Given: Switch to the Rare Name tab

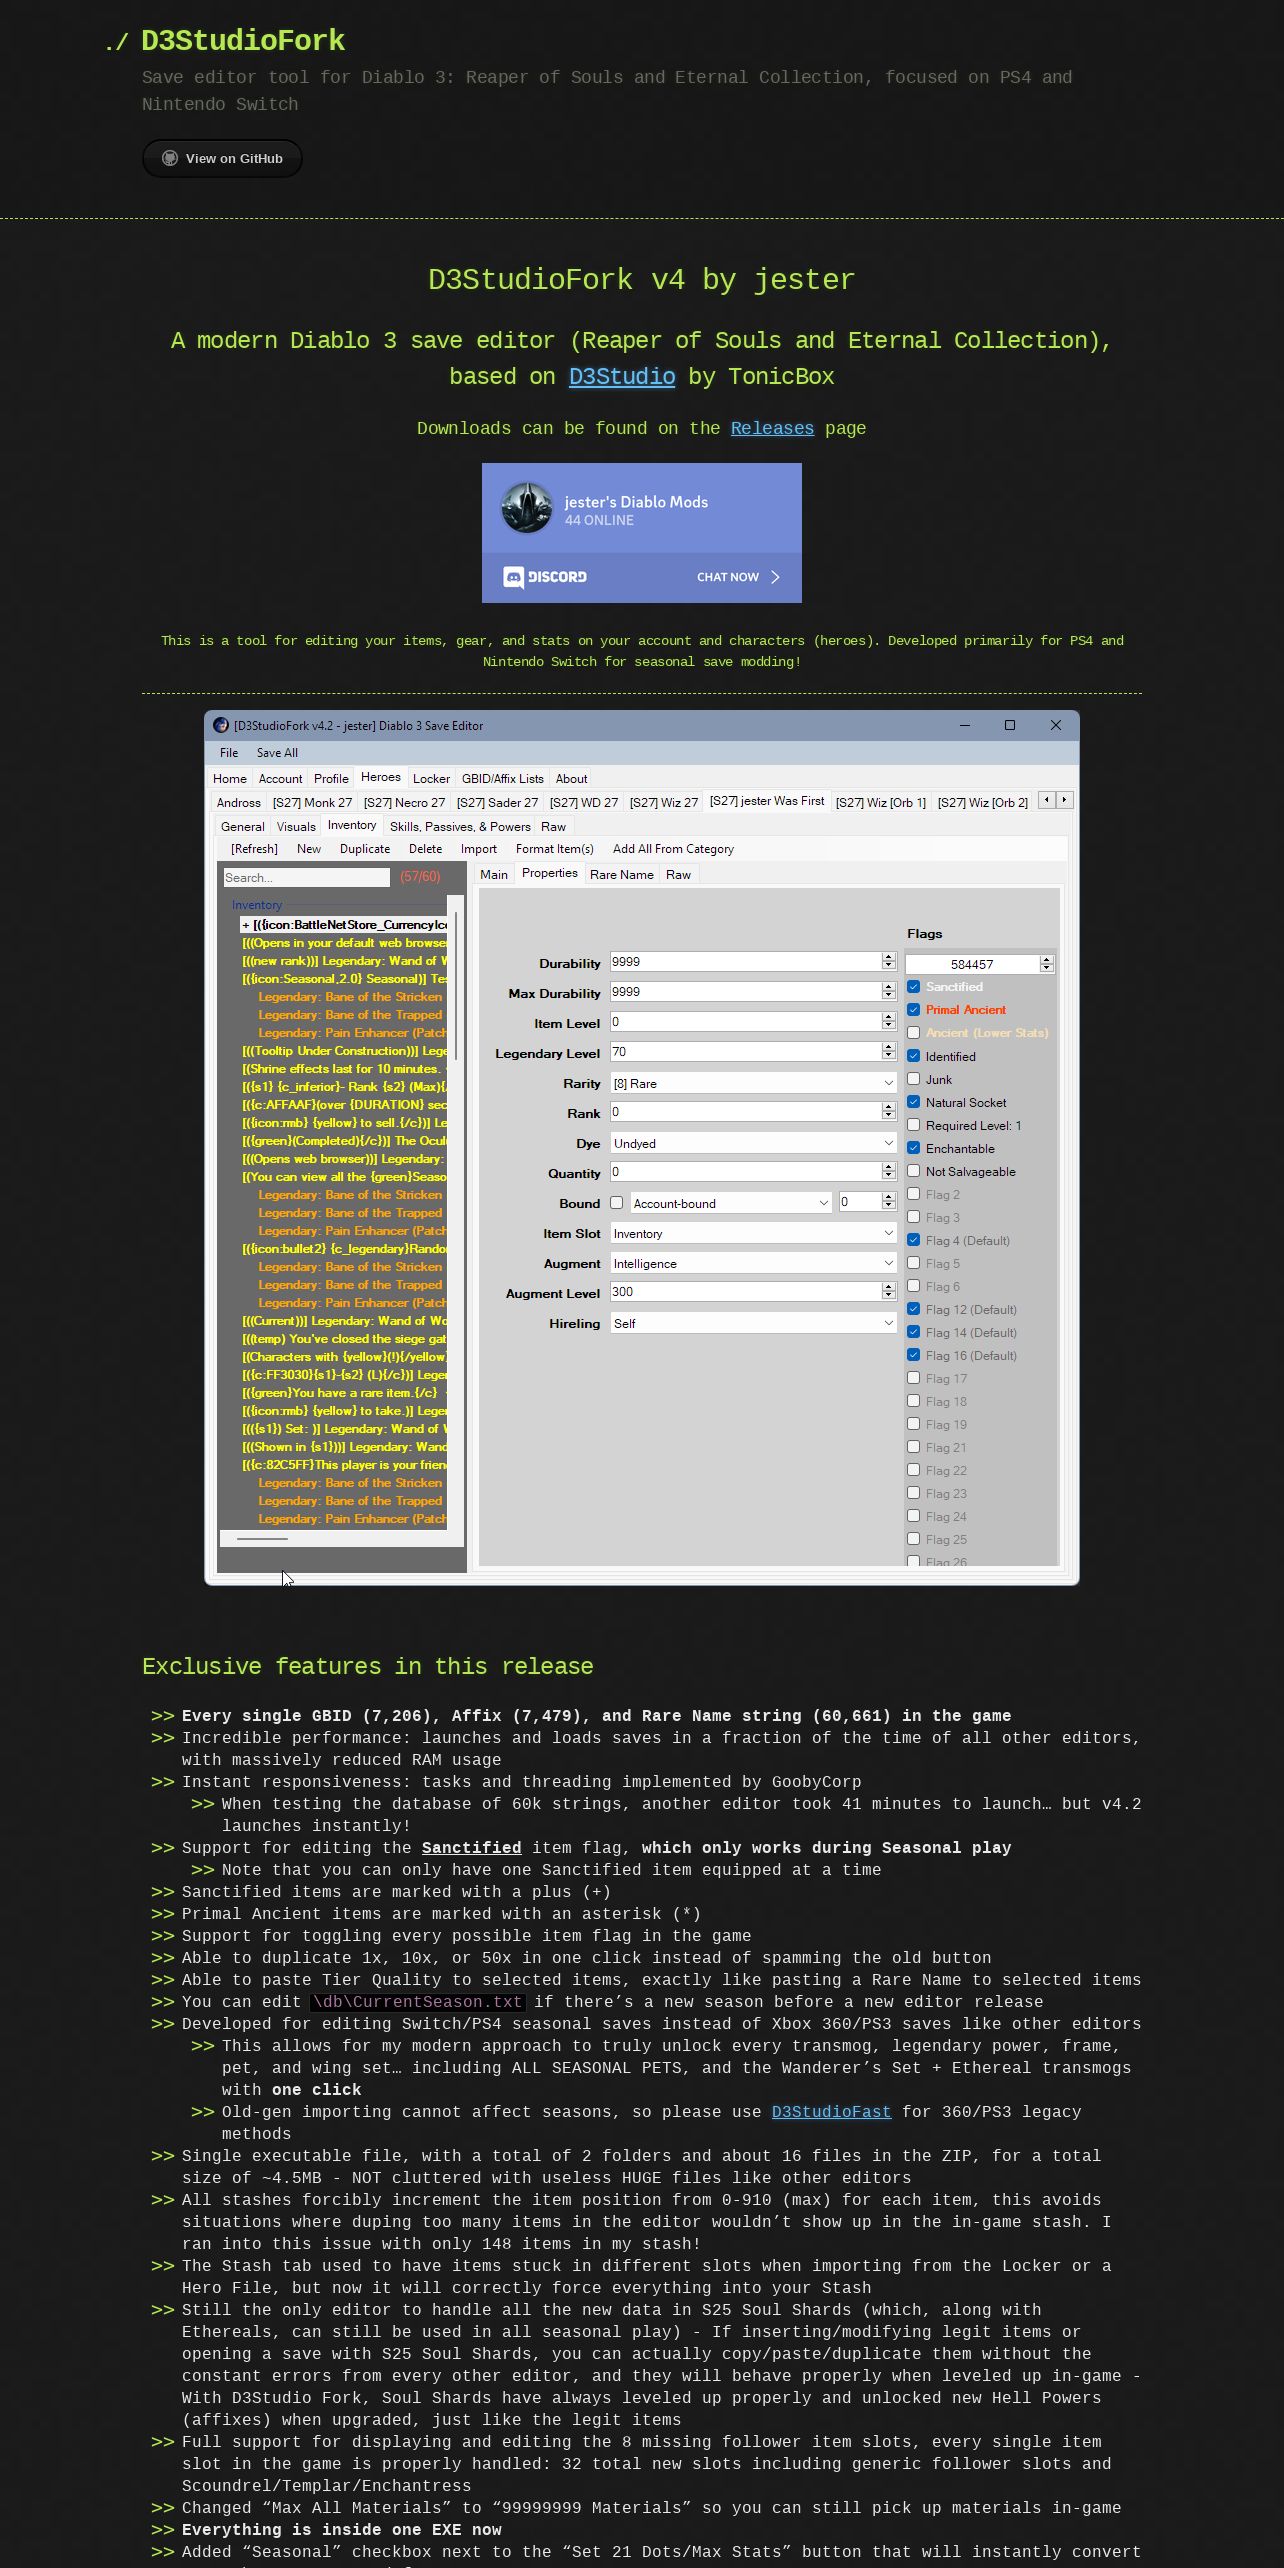Looking at the screenshot, I should [621, 875].
